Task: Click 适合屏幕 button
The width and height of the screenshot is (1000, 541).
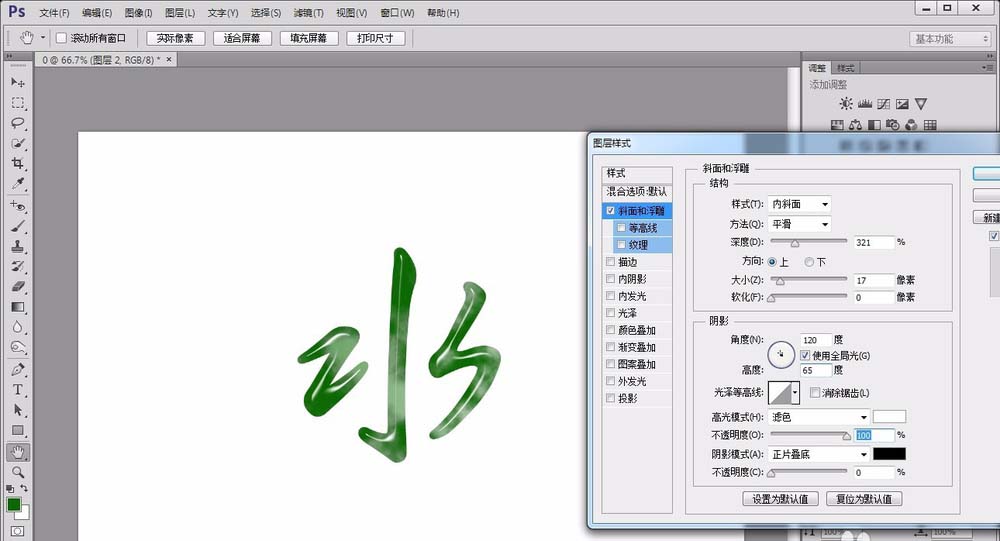Action: [242, 38]
